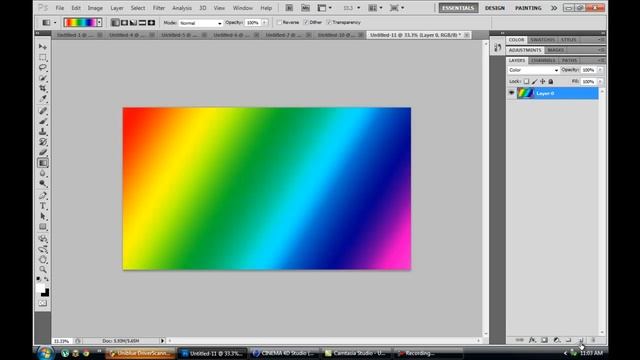Switch to the Swatches tab
640x360 pixels.
[x=542, y=40]
